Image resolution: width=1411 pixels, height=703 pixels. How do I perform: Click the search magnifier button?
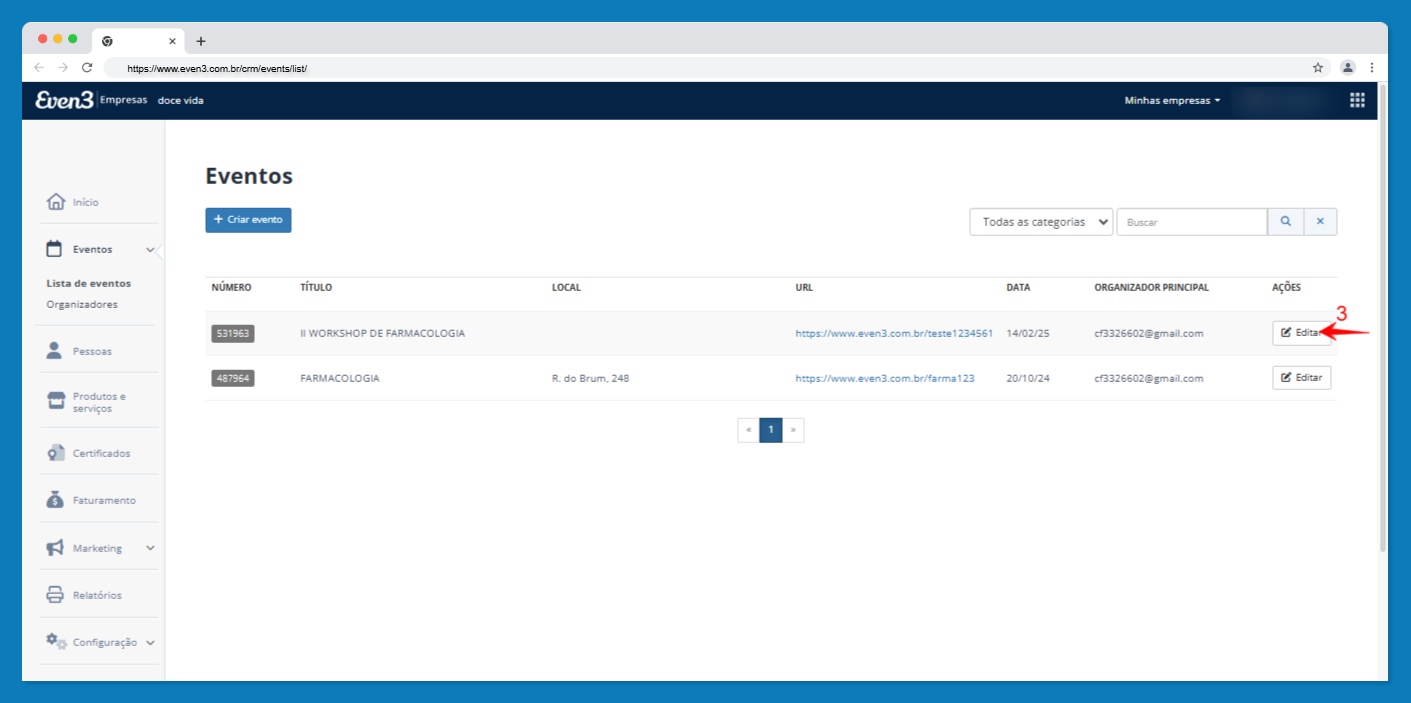click(1285, 222)
